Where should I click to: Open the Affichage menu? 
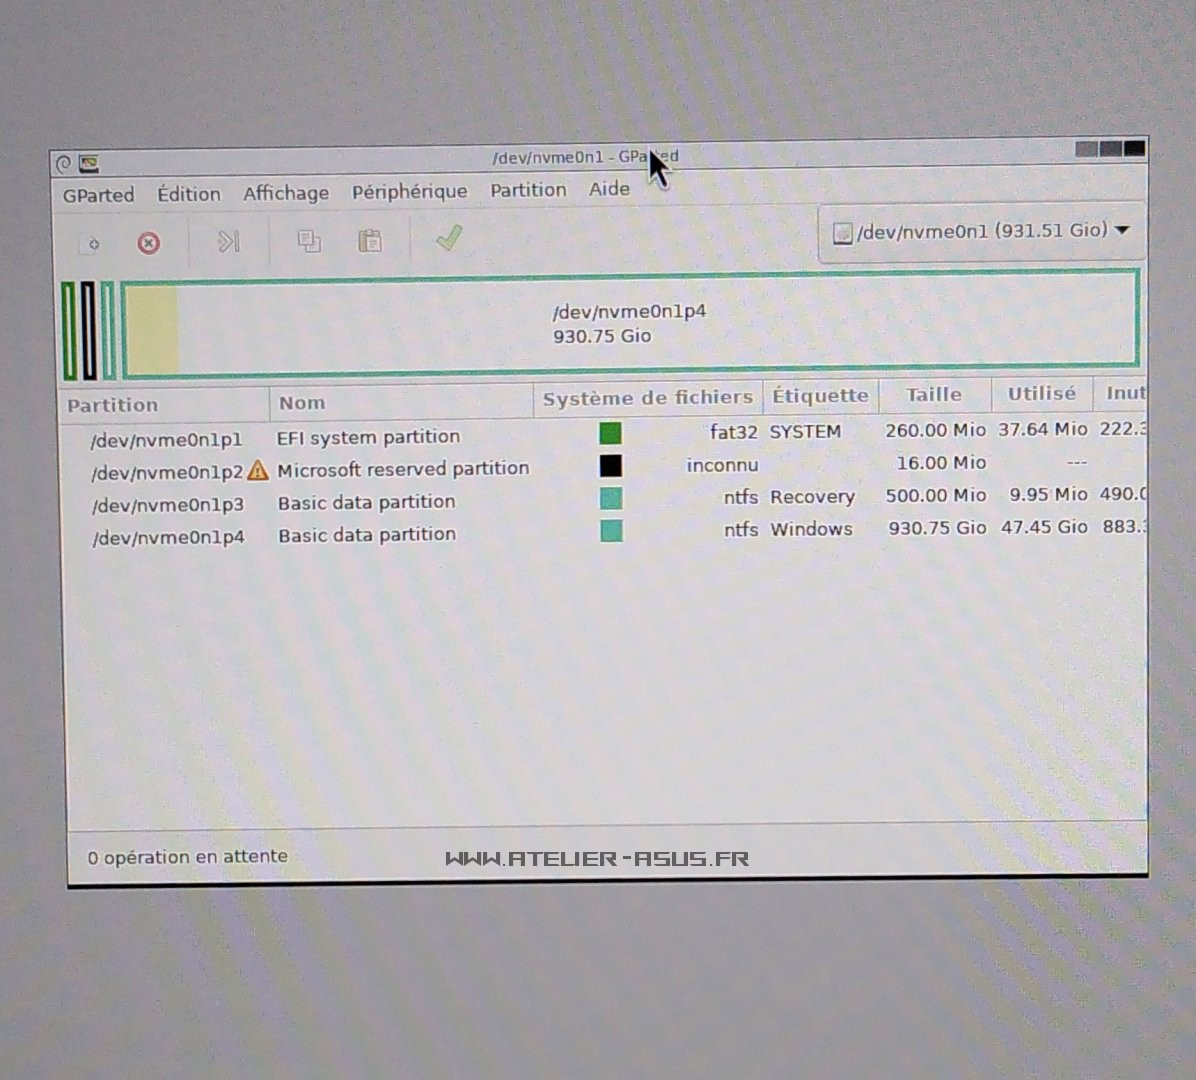pos(286,193)
